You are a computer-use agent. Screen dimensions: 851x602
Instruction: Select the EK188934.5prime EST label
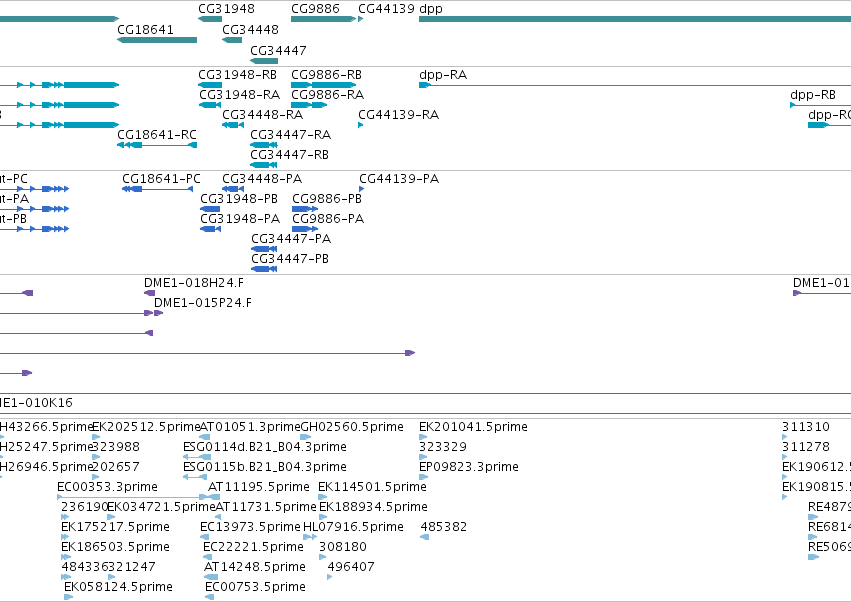point(373,507)
